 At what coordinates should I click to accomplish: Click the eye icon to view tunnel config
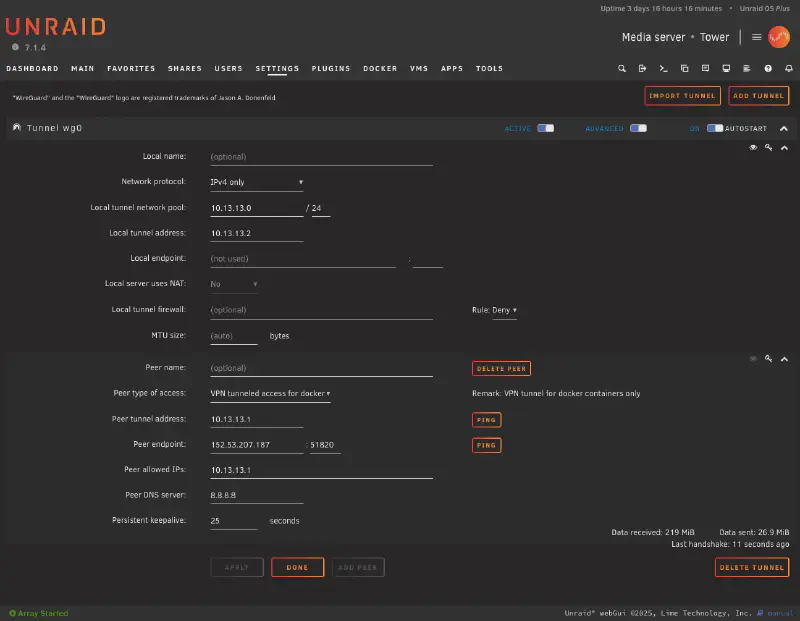point(753,148)
